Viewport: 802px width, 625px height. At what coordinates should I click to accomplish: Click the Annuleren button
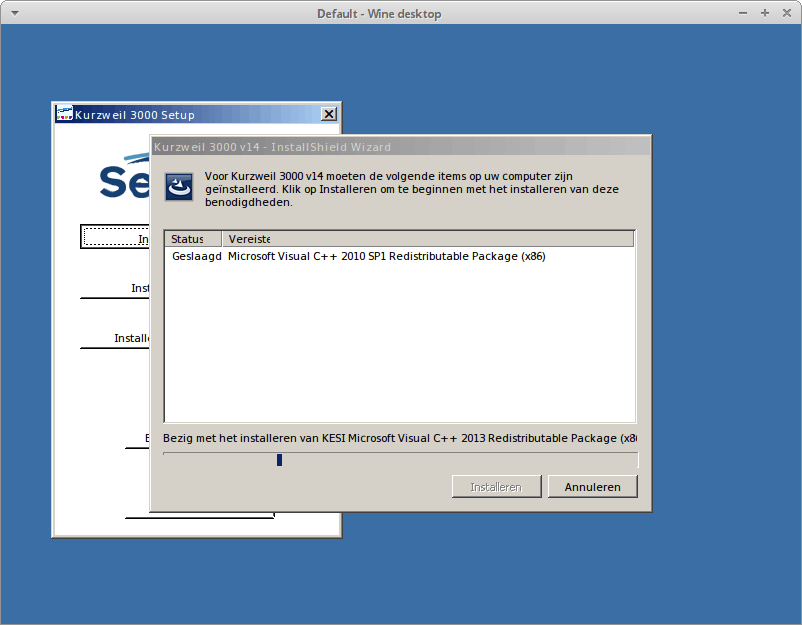tap(592, 486)
